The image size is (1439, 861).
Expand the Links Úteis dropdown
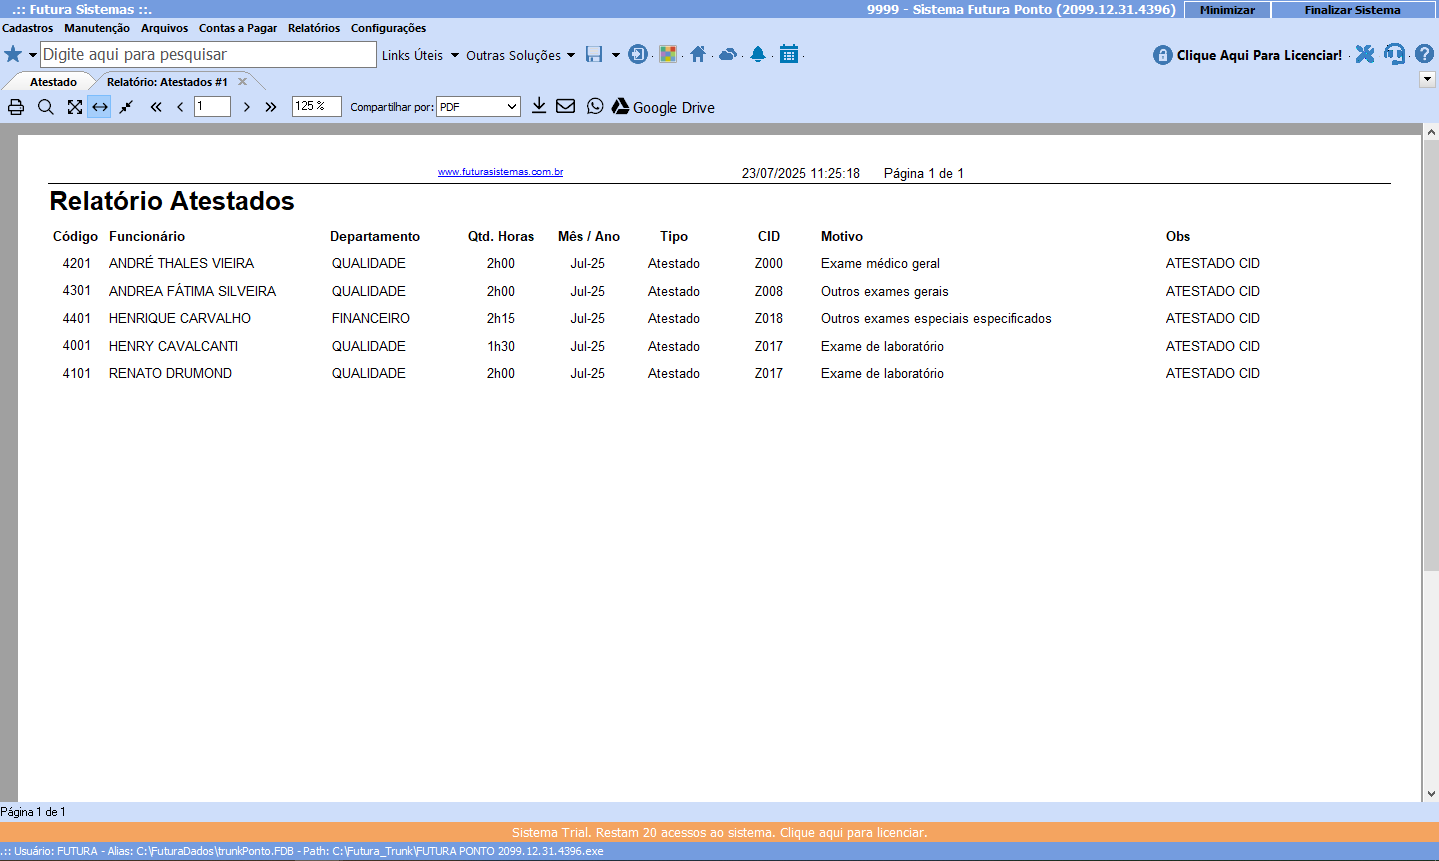pos(420,55)
